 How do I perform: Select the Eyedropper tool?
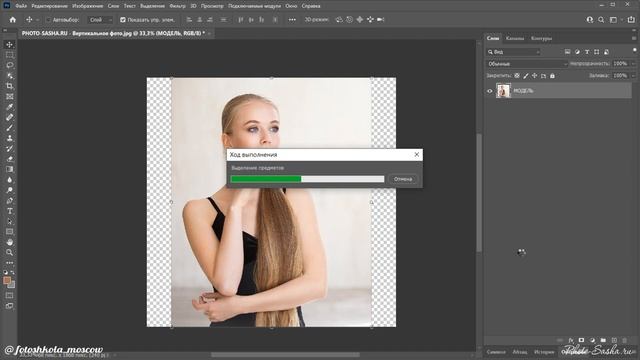click(9, 107)
